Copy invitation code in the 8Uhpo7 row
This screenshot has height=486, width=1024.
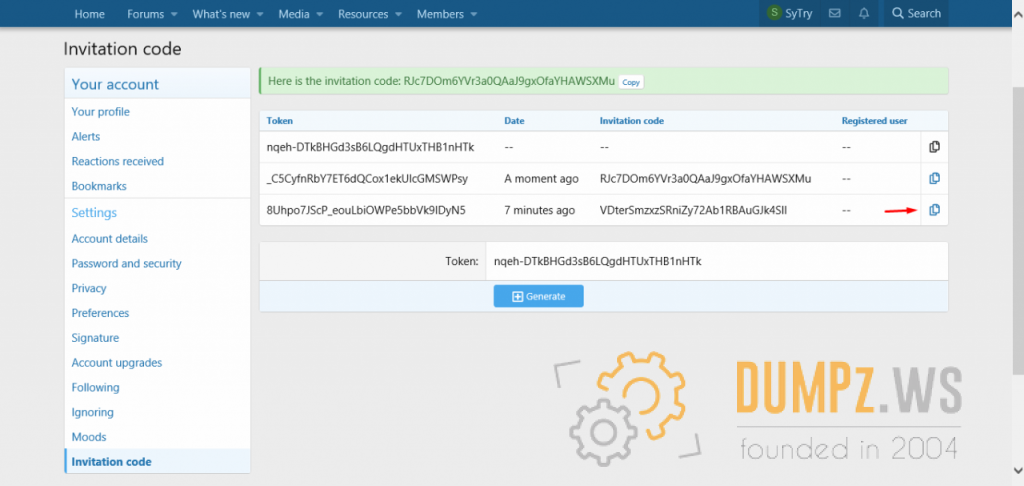point(934,210)
